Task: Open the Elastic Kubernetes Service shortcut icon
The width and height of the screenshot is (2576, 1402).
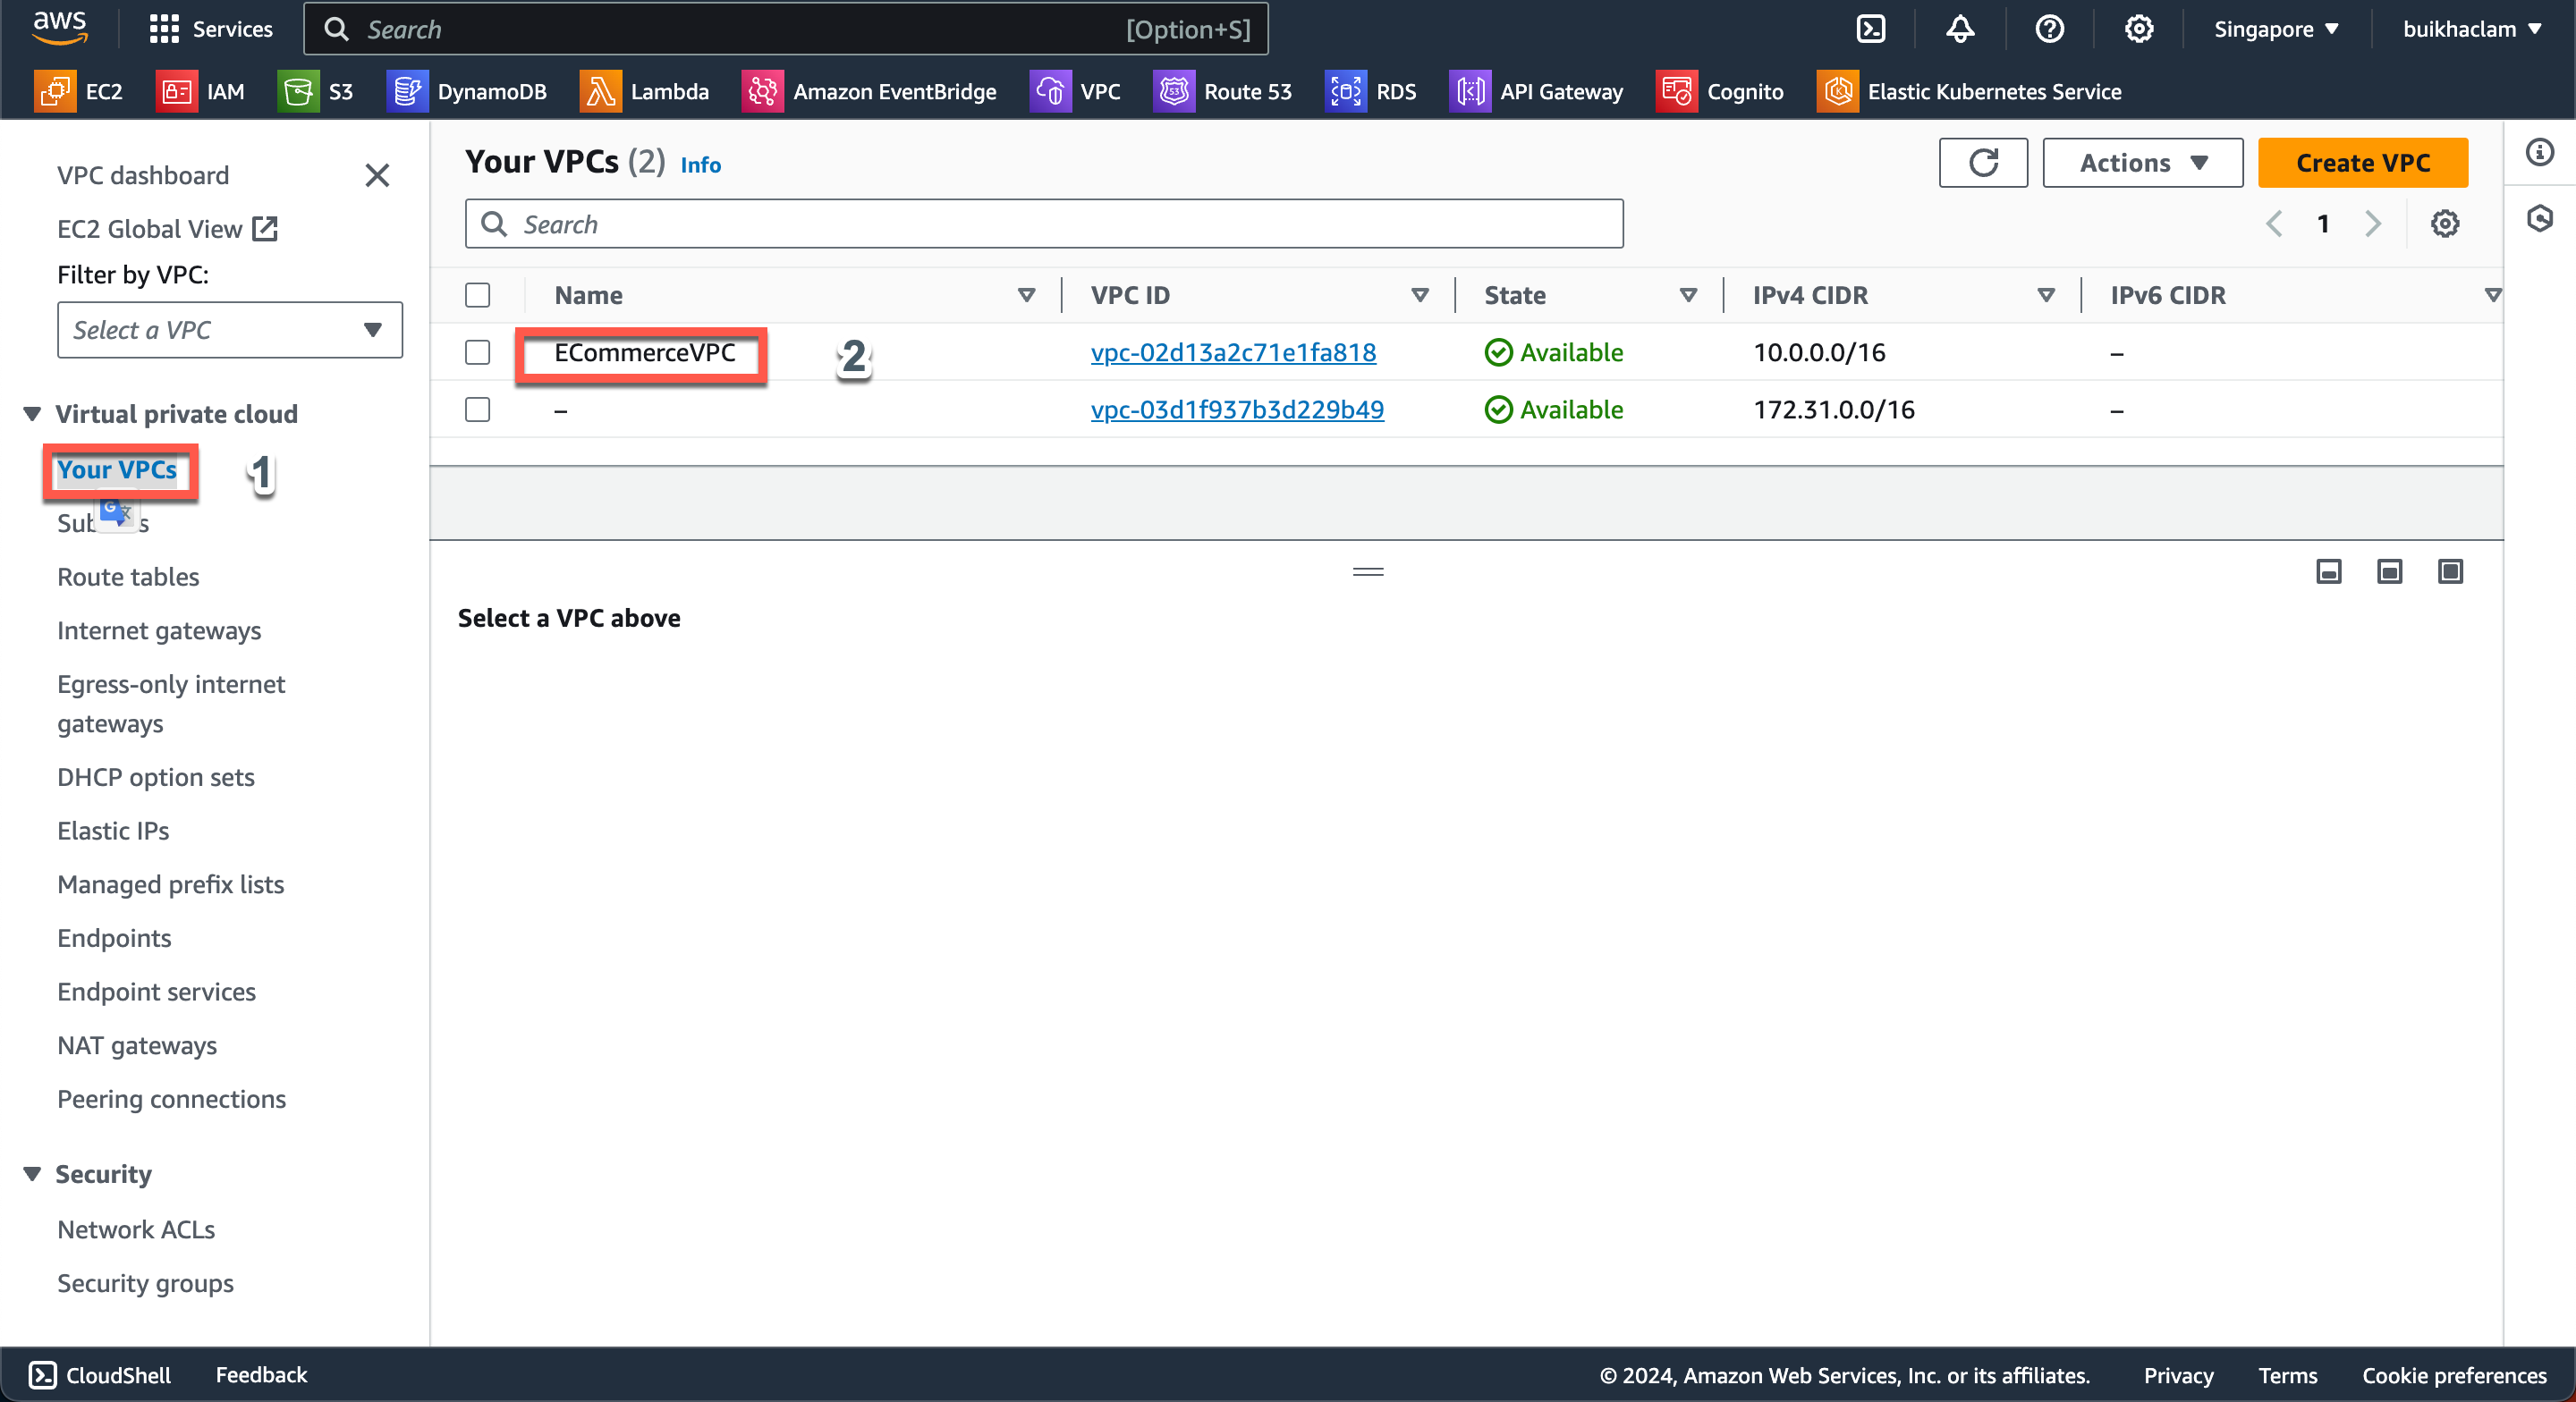Action: coord(1838,91)
